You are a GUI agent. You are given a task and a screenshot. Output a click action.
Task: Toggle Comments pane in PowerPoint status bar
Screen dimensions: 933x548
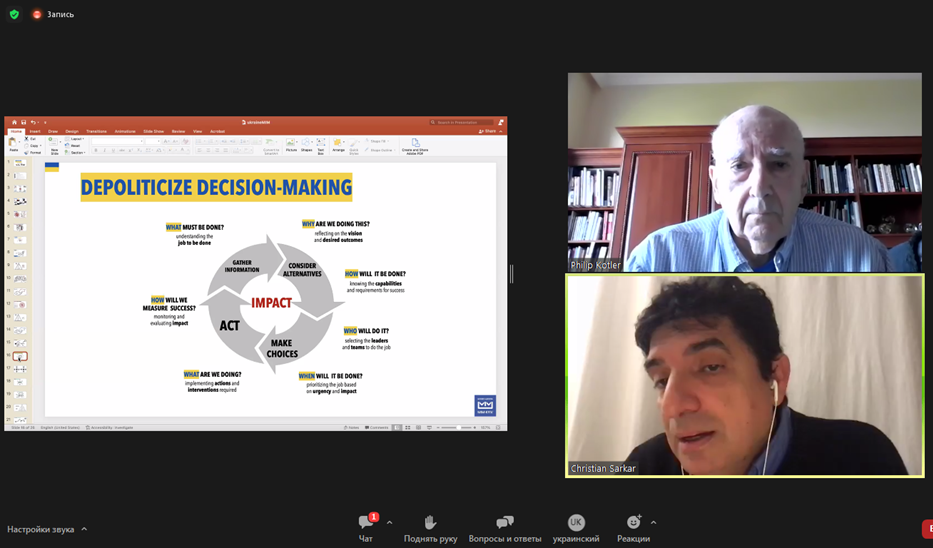[x=378, y=427]
